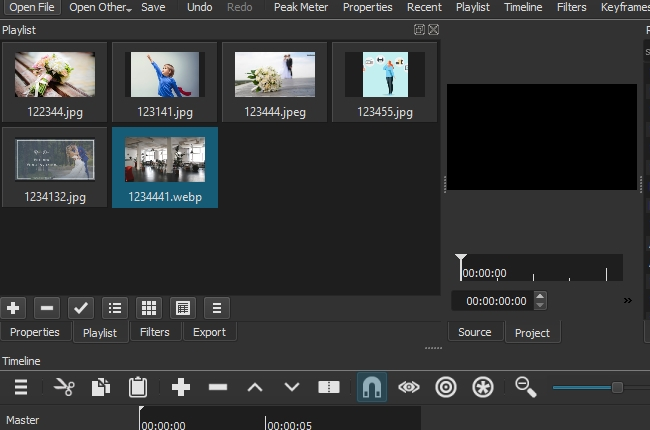The width and height of the screenshot is (650, 430).
Task: Close the Playlist panel
Action: 434,29
